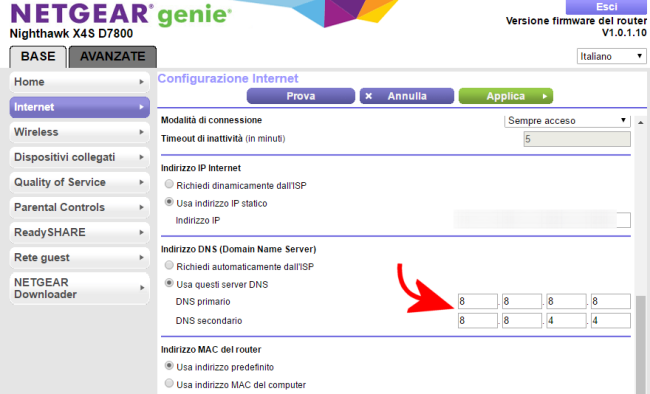Open the Home sidebar menu
This screenshot has height=394, width=650.
(80, 82)
